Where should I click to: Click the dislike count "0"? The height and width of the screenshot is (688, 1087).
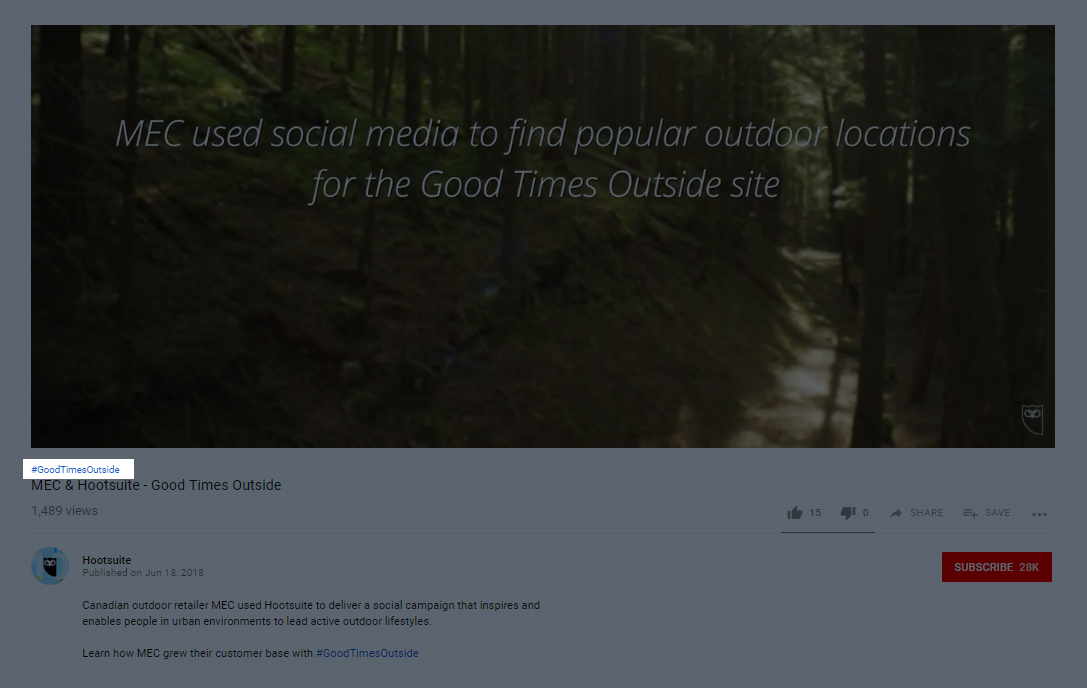(865, 513)
